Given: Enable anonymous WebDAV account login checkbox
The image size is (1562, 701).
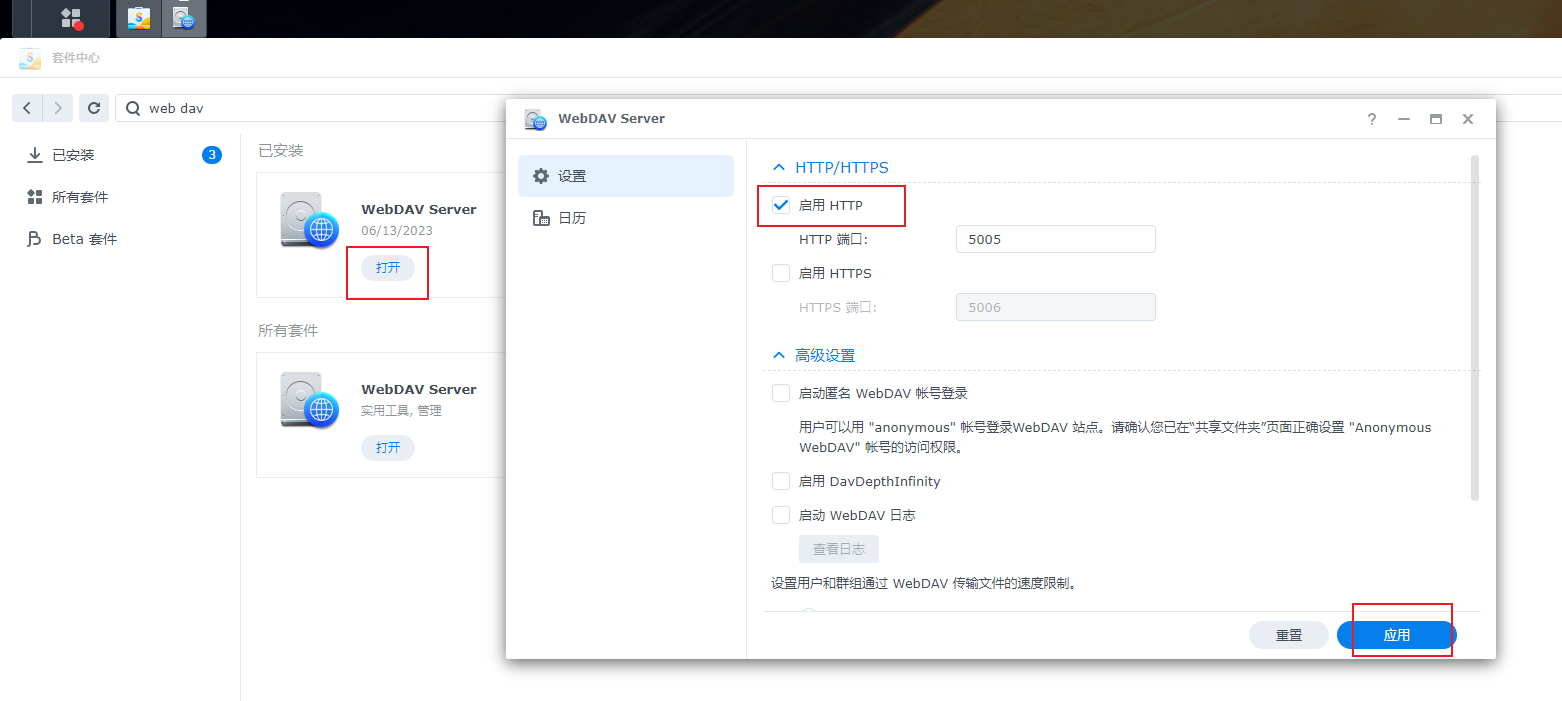Looking at the screenshot, I should [x=781, y=393].
